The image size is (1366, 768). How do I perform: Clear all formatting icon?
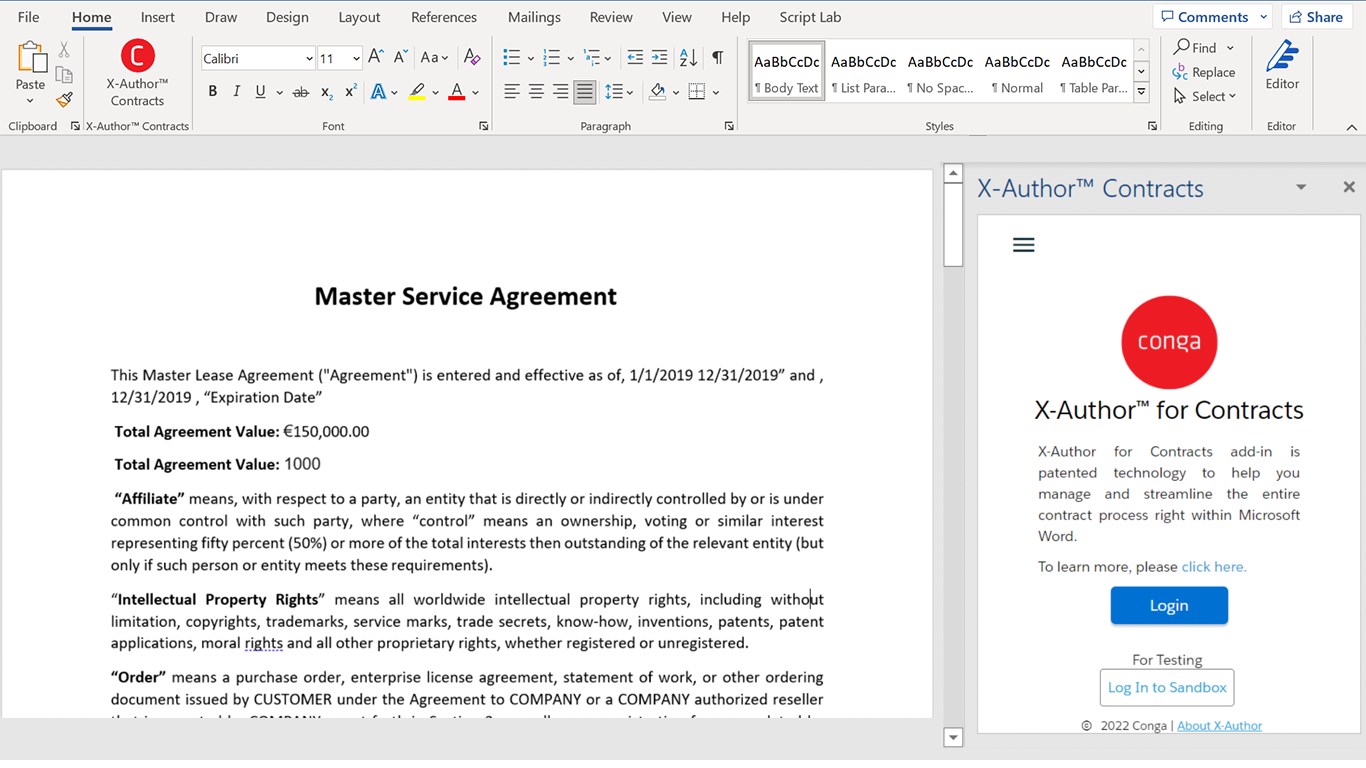473,58
